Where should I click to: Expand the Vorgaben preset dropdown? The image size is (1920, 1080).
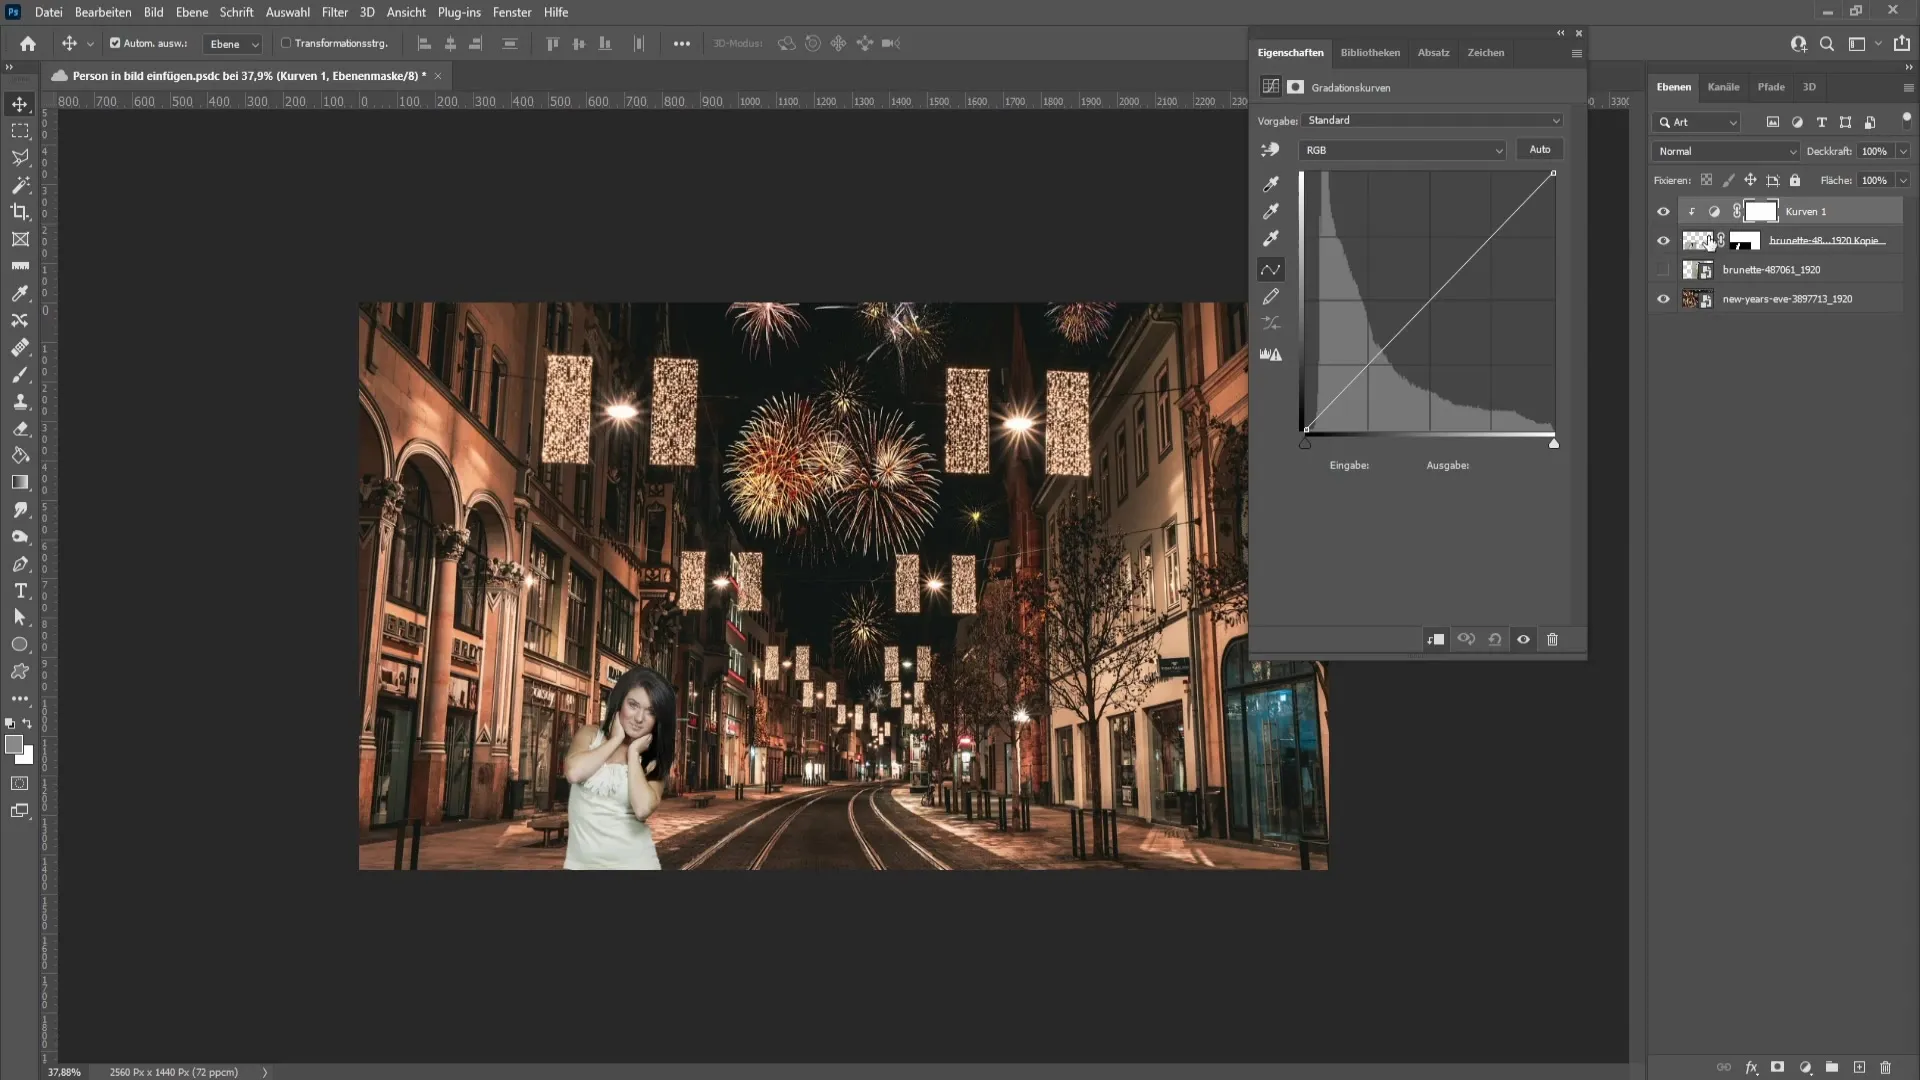[1557, 120]
